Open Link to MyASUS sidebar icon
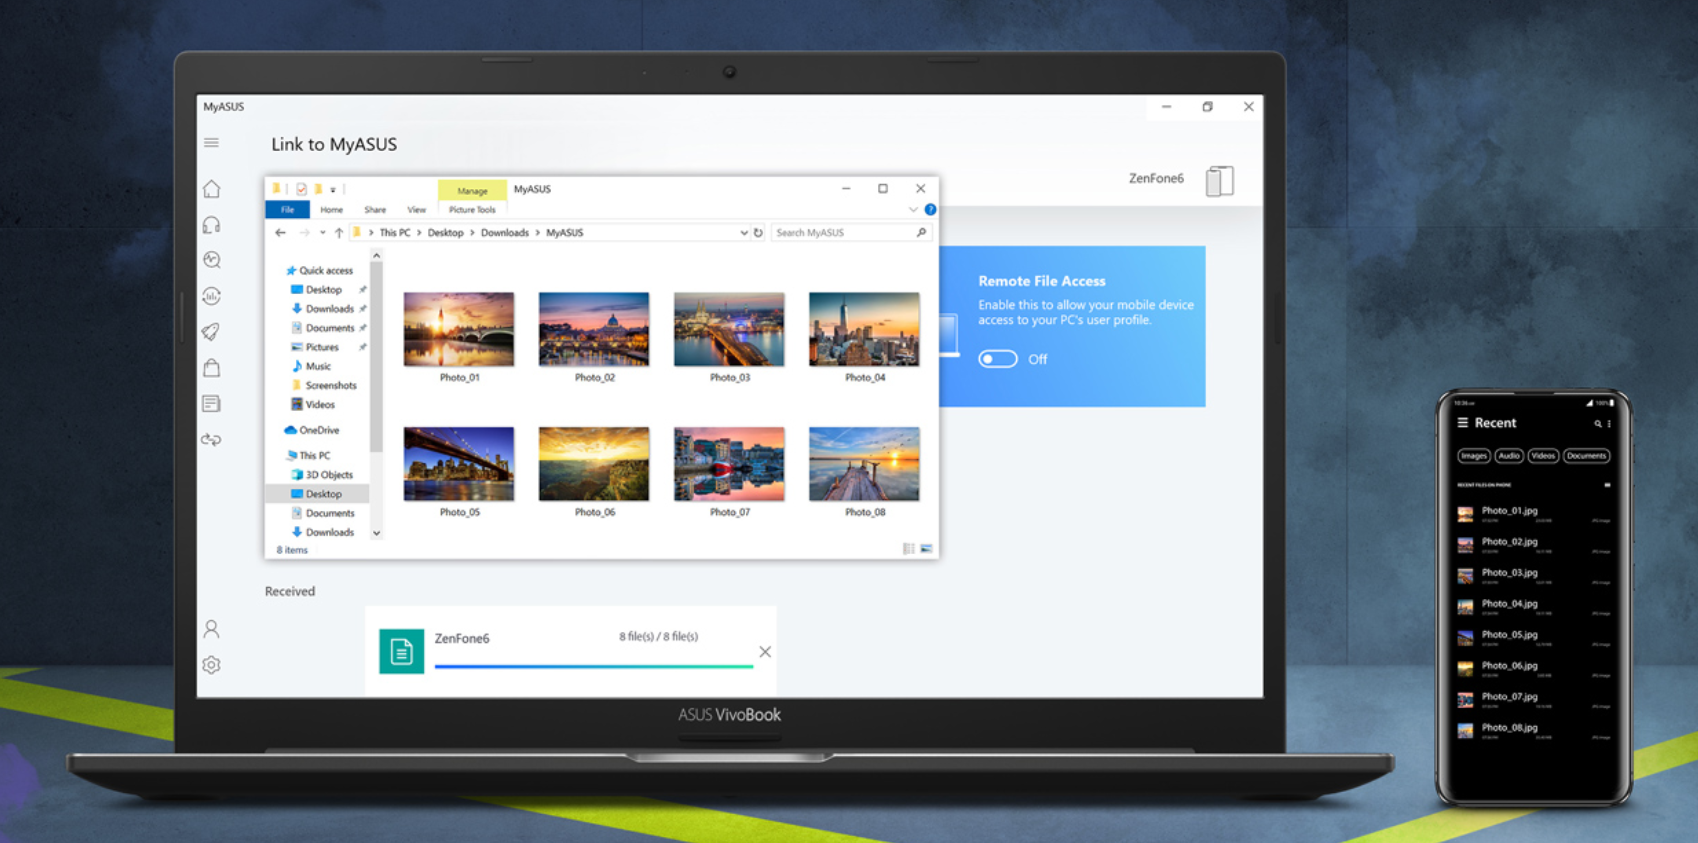The height and width of the screenshot is (843, 1698). (211, 440)
